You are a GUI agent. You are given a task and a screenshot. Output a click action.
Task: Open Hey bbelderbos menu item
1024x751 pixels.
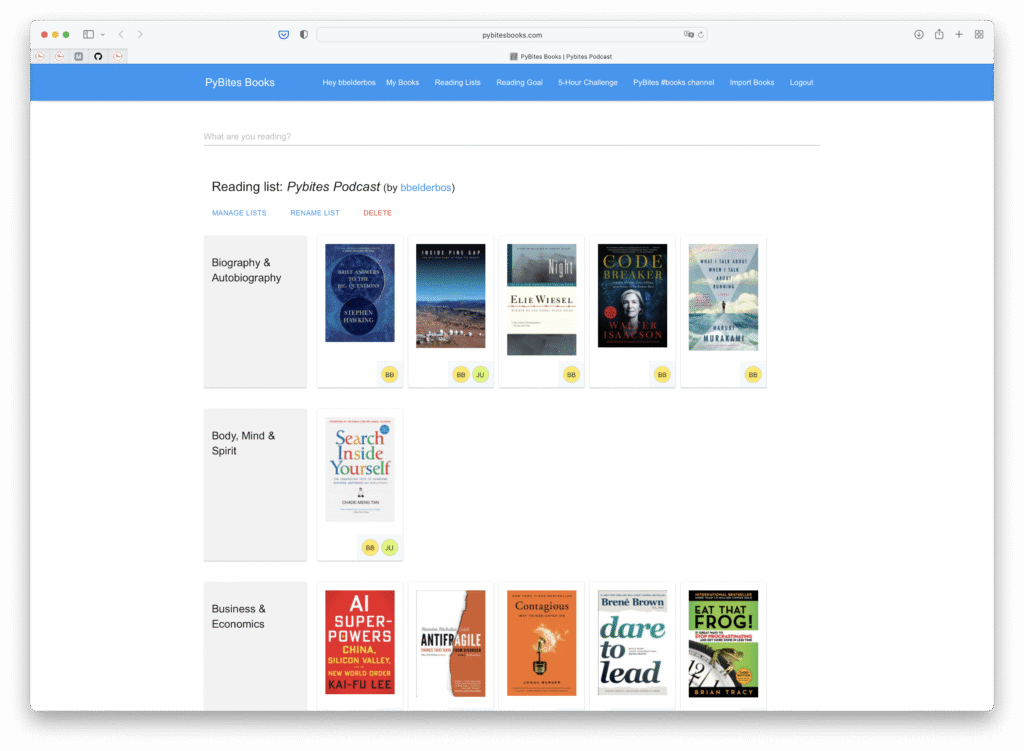[349, 83]
